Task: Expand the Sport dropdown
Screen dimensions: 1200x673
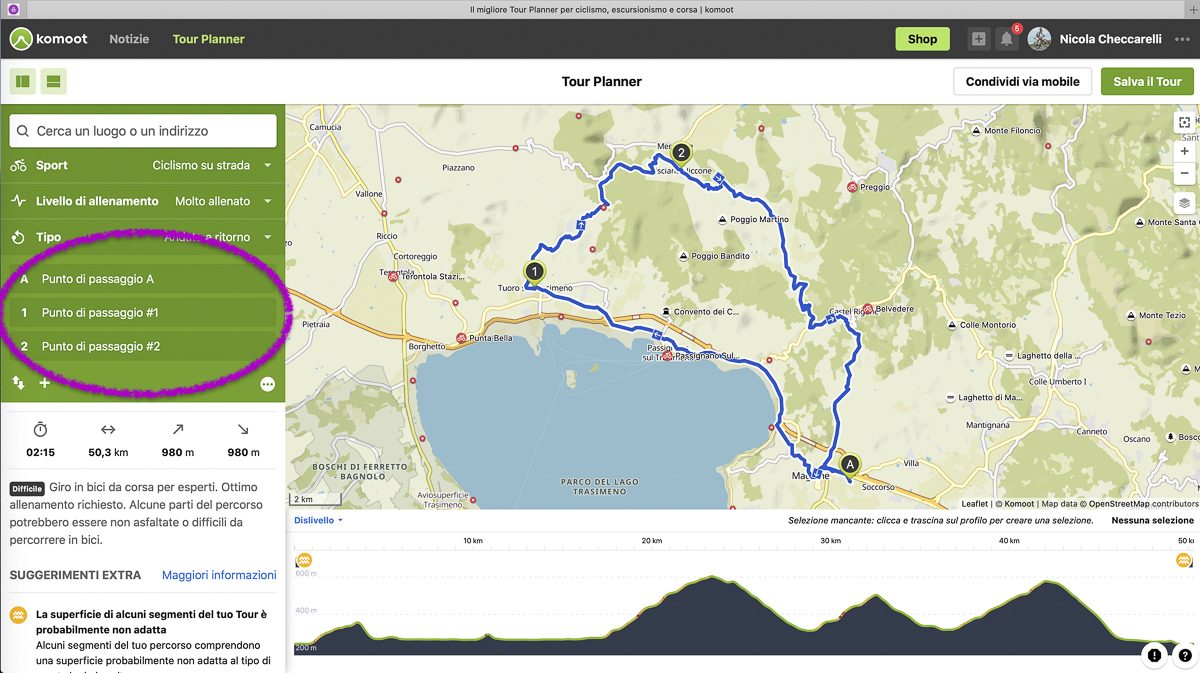Action: (212, 165)
